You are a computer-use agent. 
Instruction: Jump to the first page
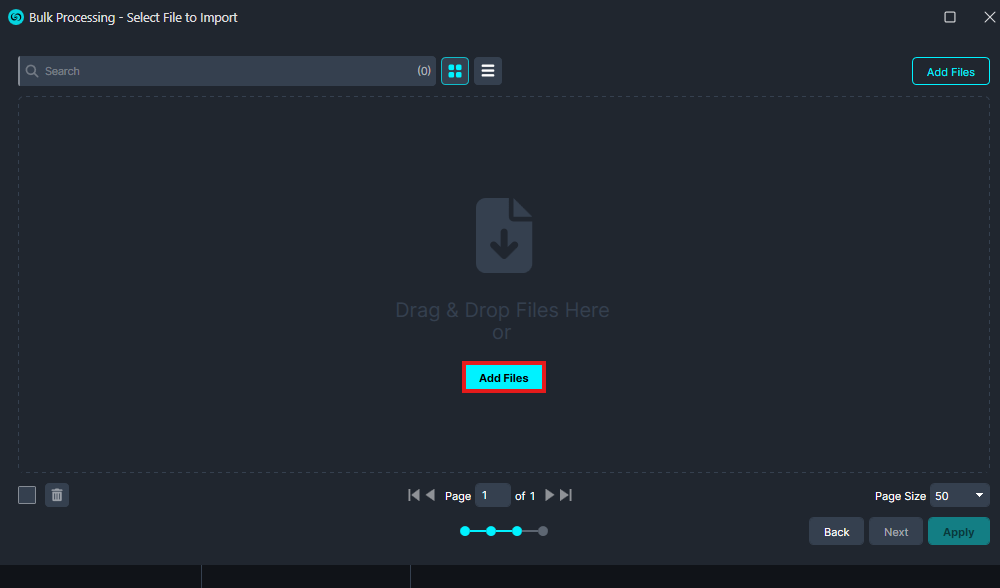pos(414,495)
